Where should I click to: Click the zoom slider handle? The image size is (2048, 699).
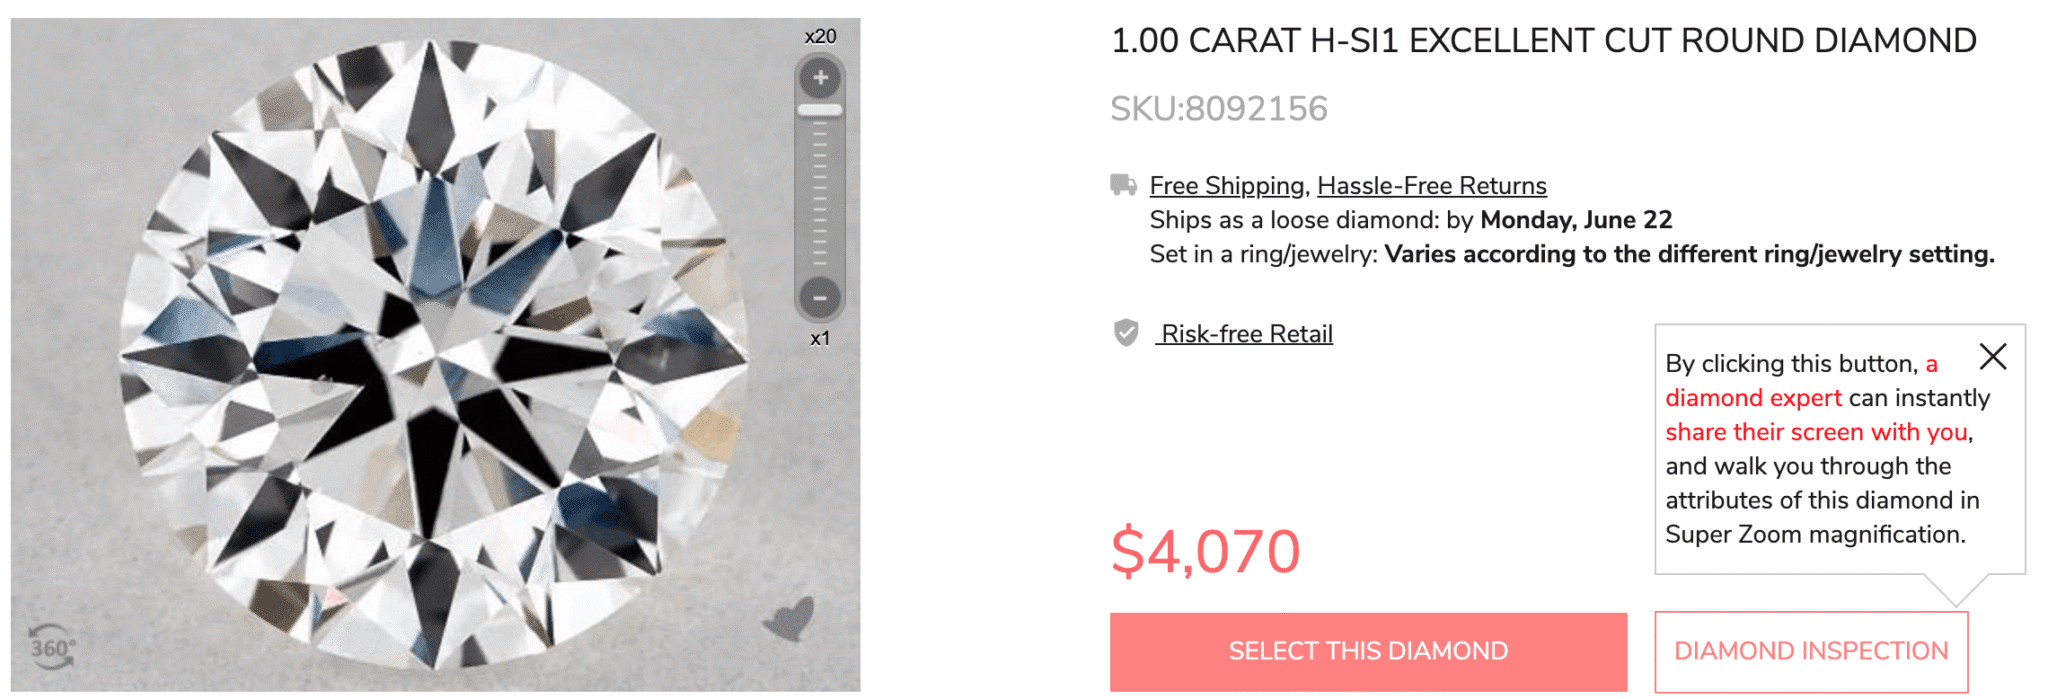[820, 110]
